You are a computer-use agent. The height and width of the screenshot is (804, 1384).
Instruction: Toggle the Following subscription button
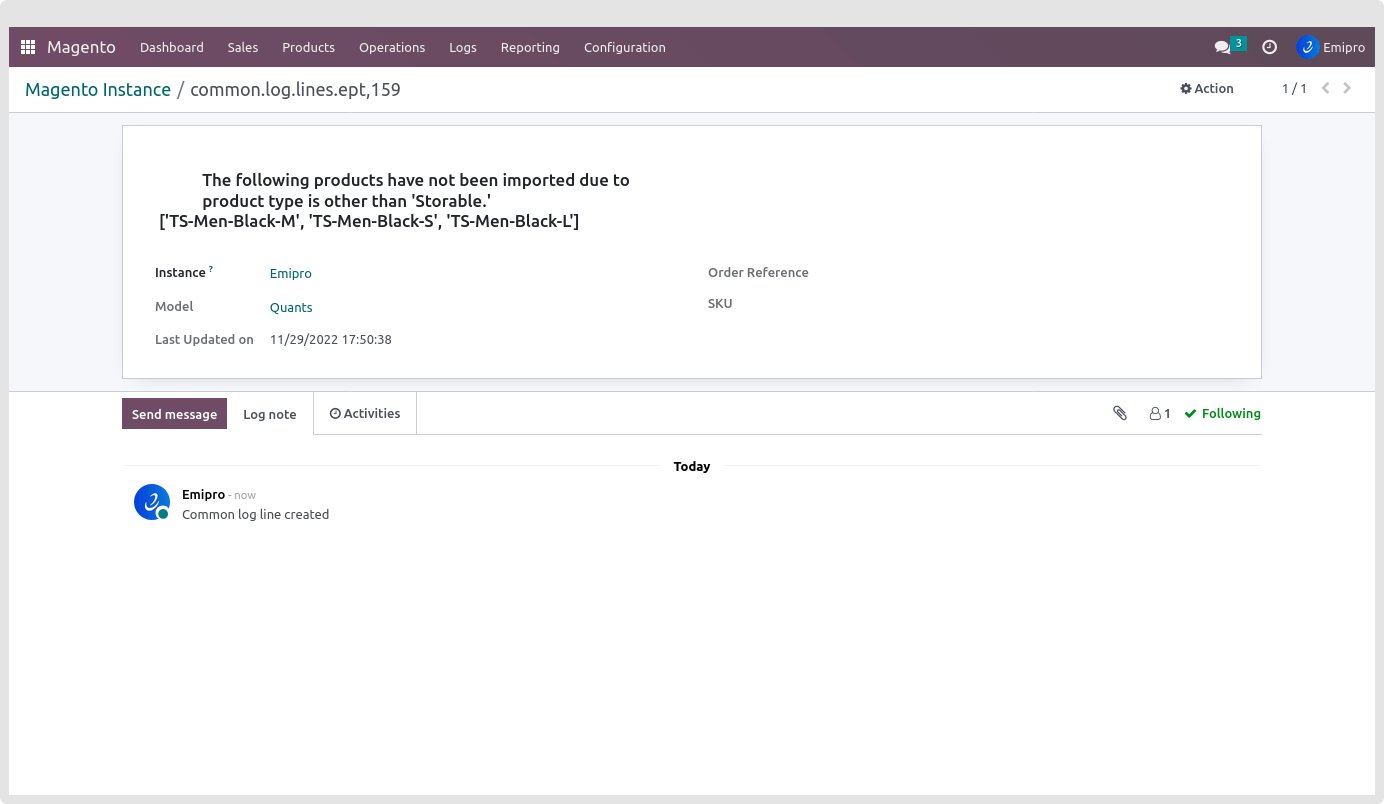1222,413
